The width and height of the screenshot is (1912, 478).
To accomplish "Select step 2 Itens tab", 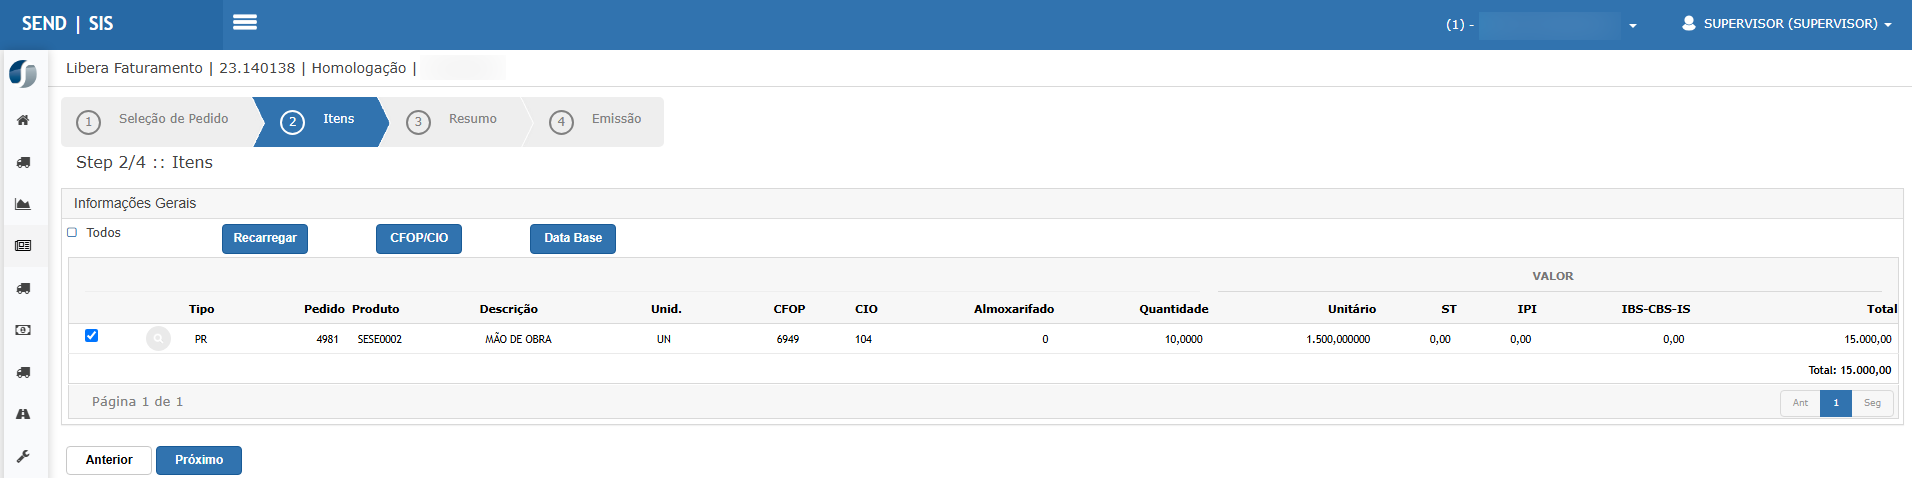I will pyautogui.click(x=320, y=122).
